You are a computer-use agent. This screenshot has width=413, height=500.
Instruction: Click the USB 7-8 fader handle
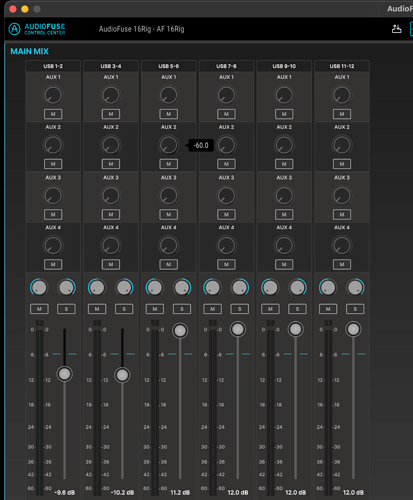point(238,329)
